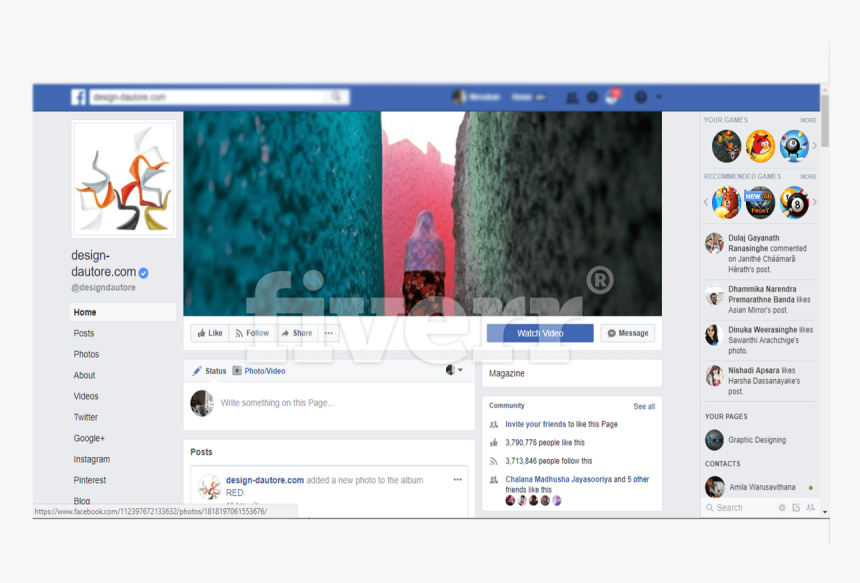Click the chat Search field
860x583 pixels.
[738, 508]
